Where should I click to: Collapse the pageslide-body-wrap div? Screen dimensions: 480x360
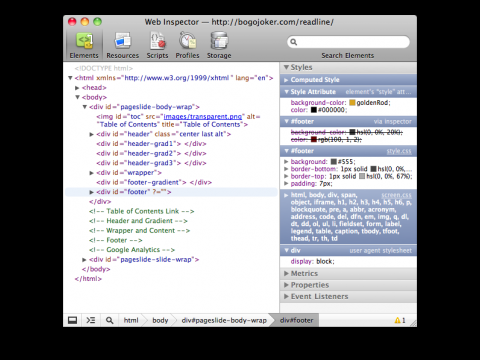point(84,107)
